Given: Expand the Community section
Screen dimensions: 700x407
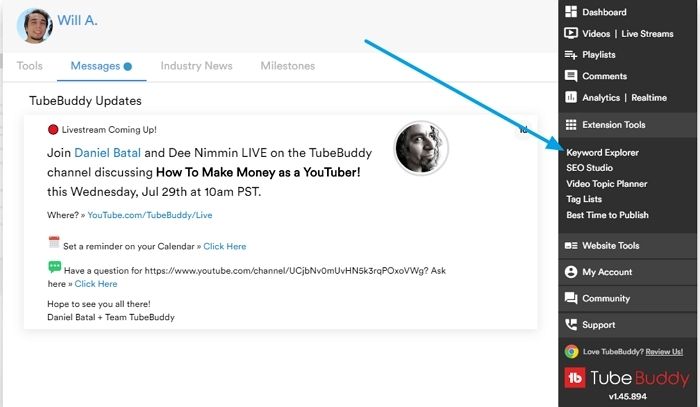Looking at the screenshot, I should coord(627,298).
